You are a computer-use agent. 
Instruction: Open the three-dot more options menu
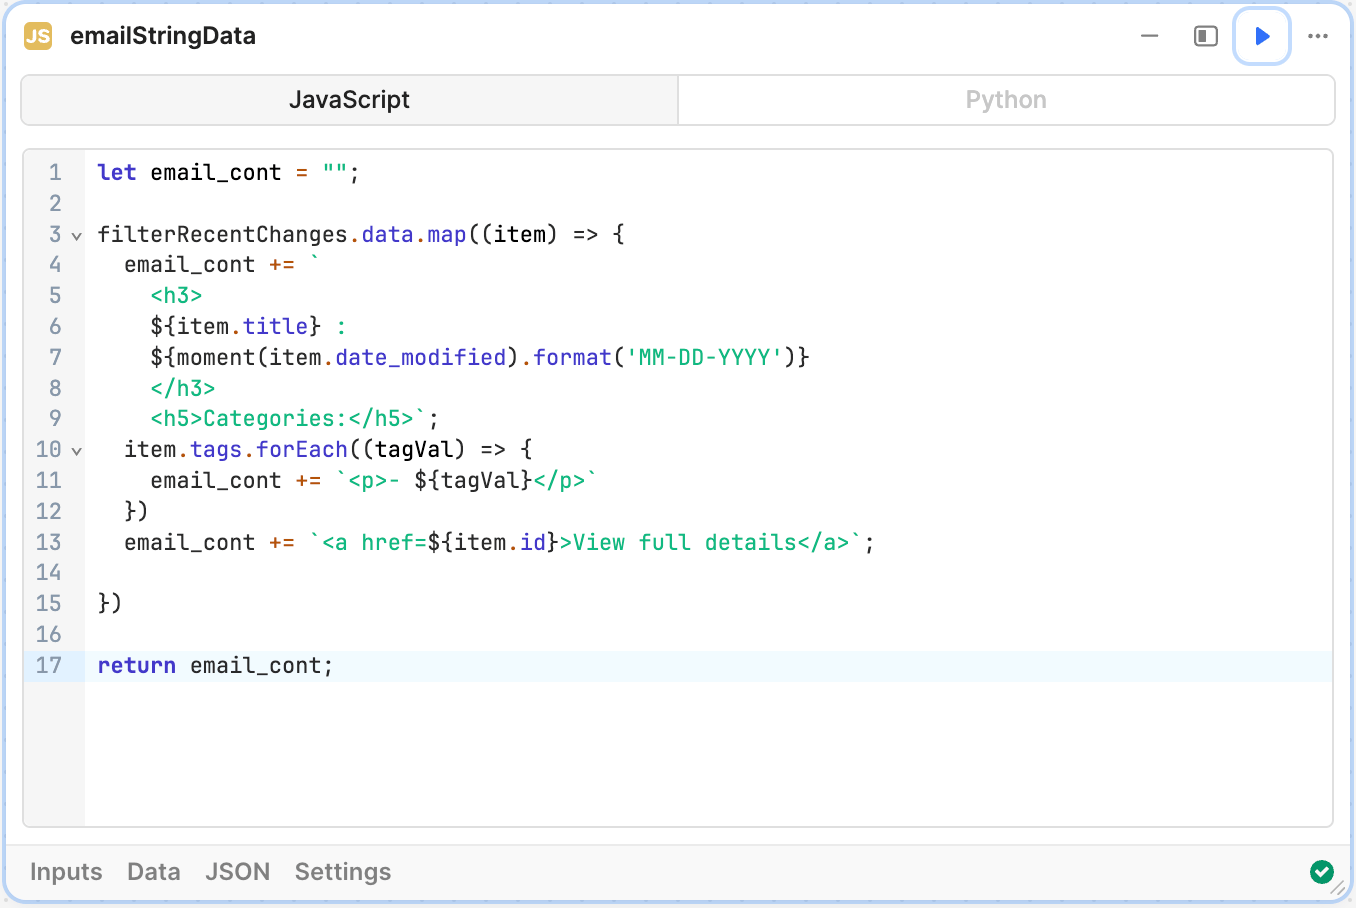coord(1318,36)
